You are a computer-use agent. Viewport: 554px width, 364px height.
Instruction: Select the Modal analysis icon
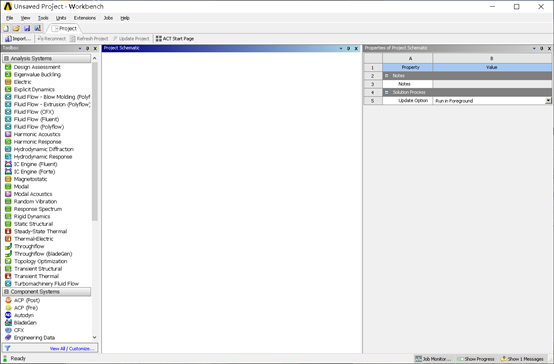(x=8, y=186)
